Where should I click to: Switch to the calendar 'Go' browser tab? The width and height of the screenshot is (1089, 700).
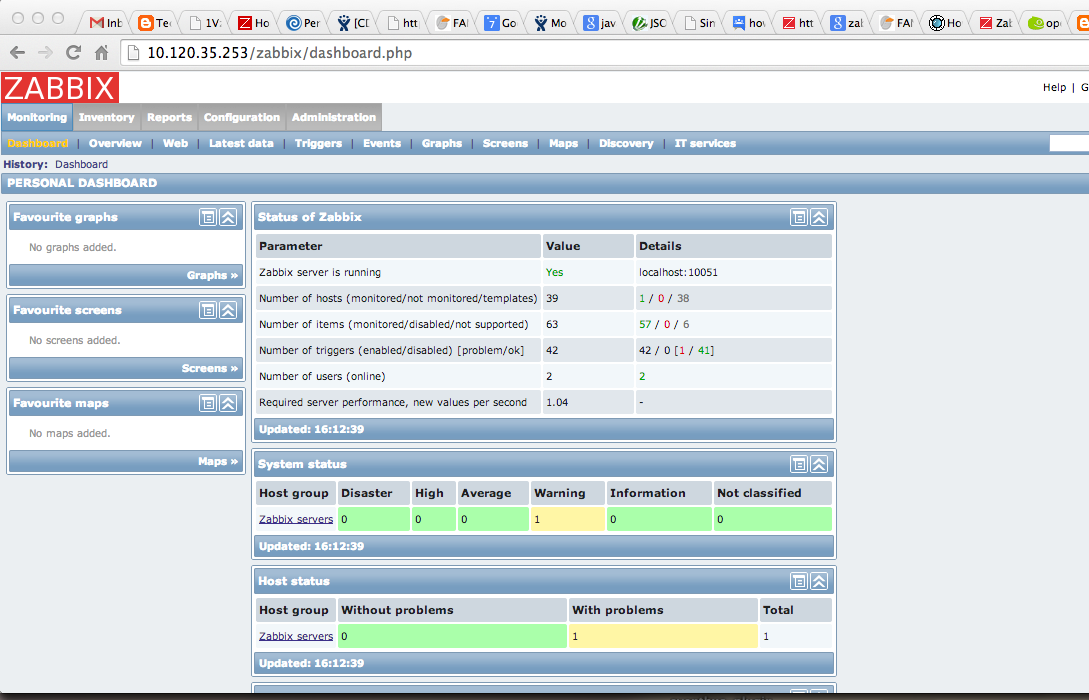501,23
